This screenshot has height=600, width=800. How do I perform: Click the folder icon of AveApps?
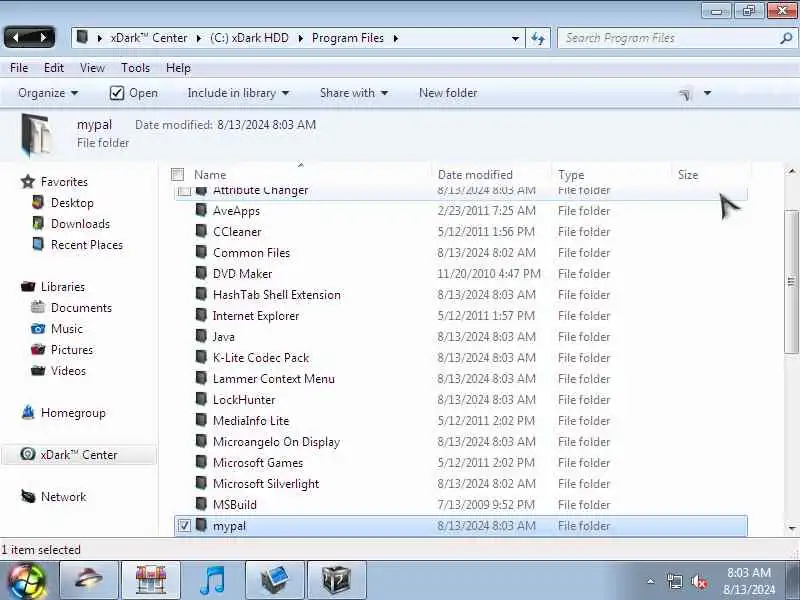pos(202,210)
